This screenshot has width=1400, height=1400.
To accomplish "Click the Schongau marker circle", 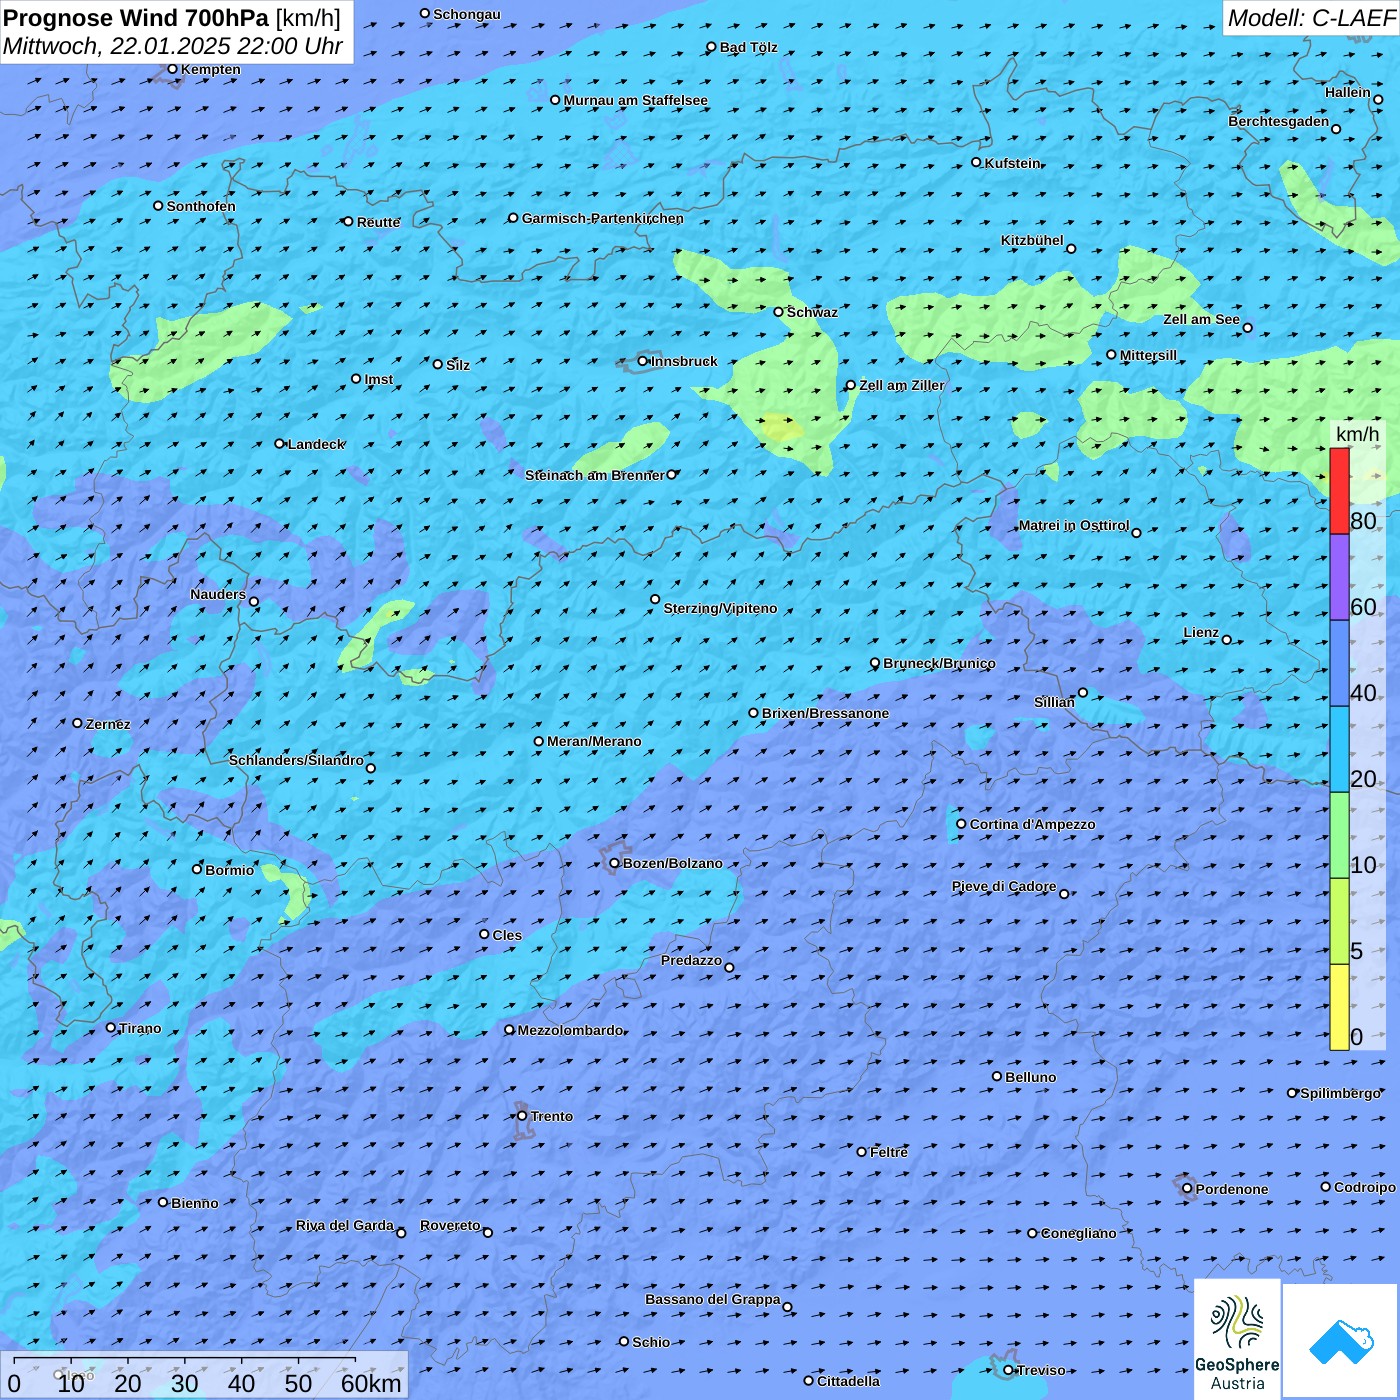I will 425,14.
